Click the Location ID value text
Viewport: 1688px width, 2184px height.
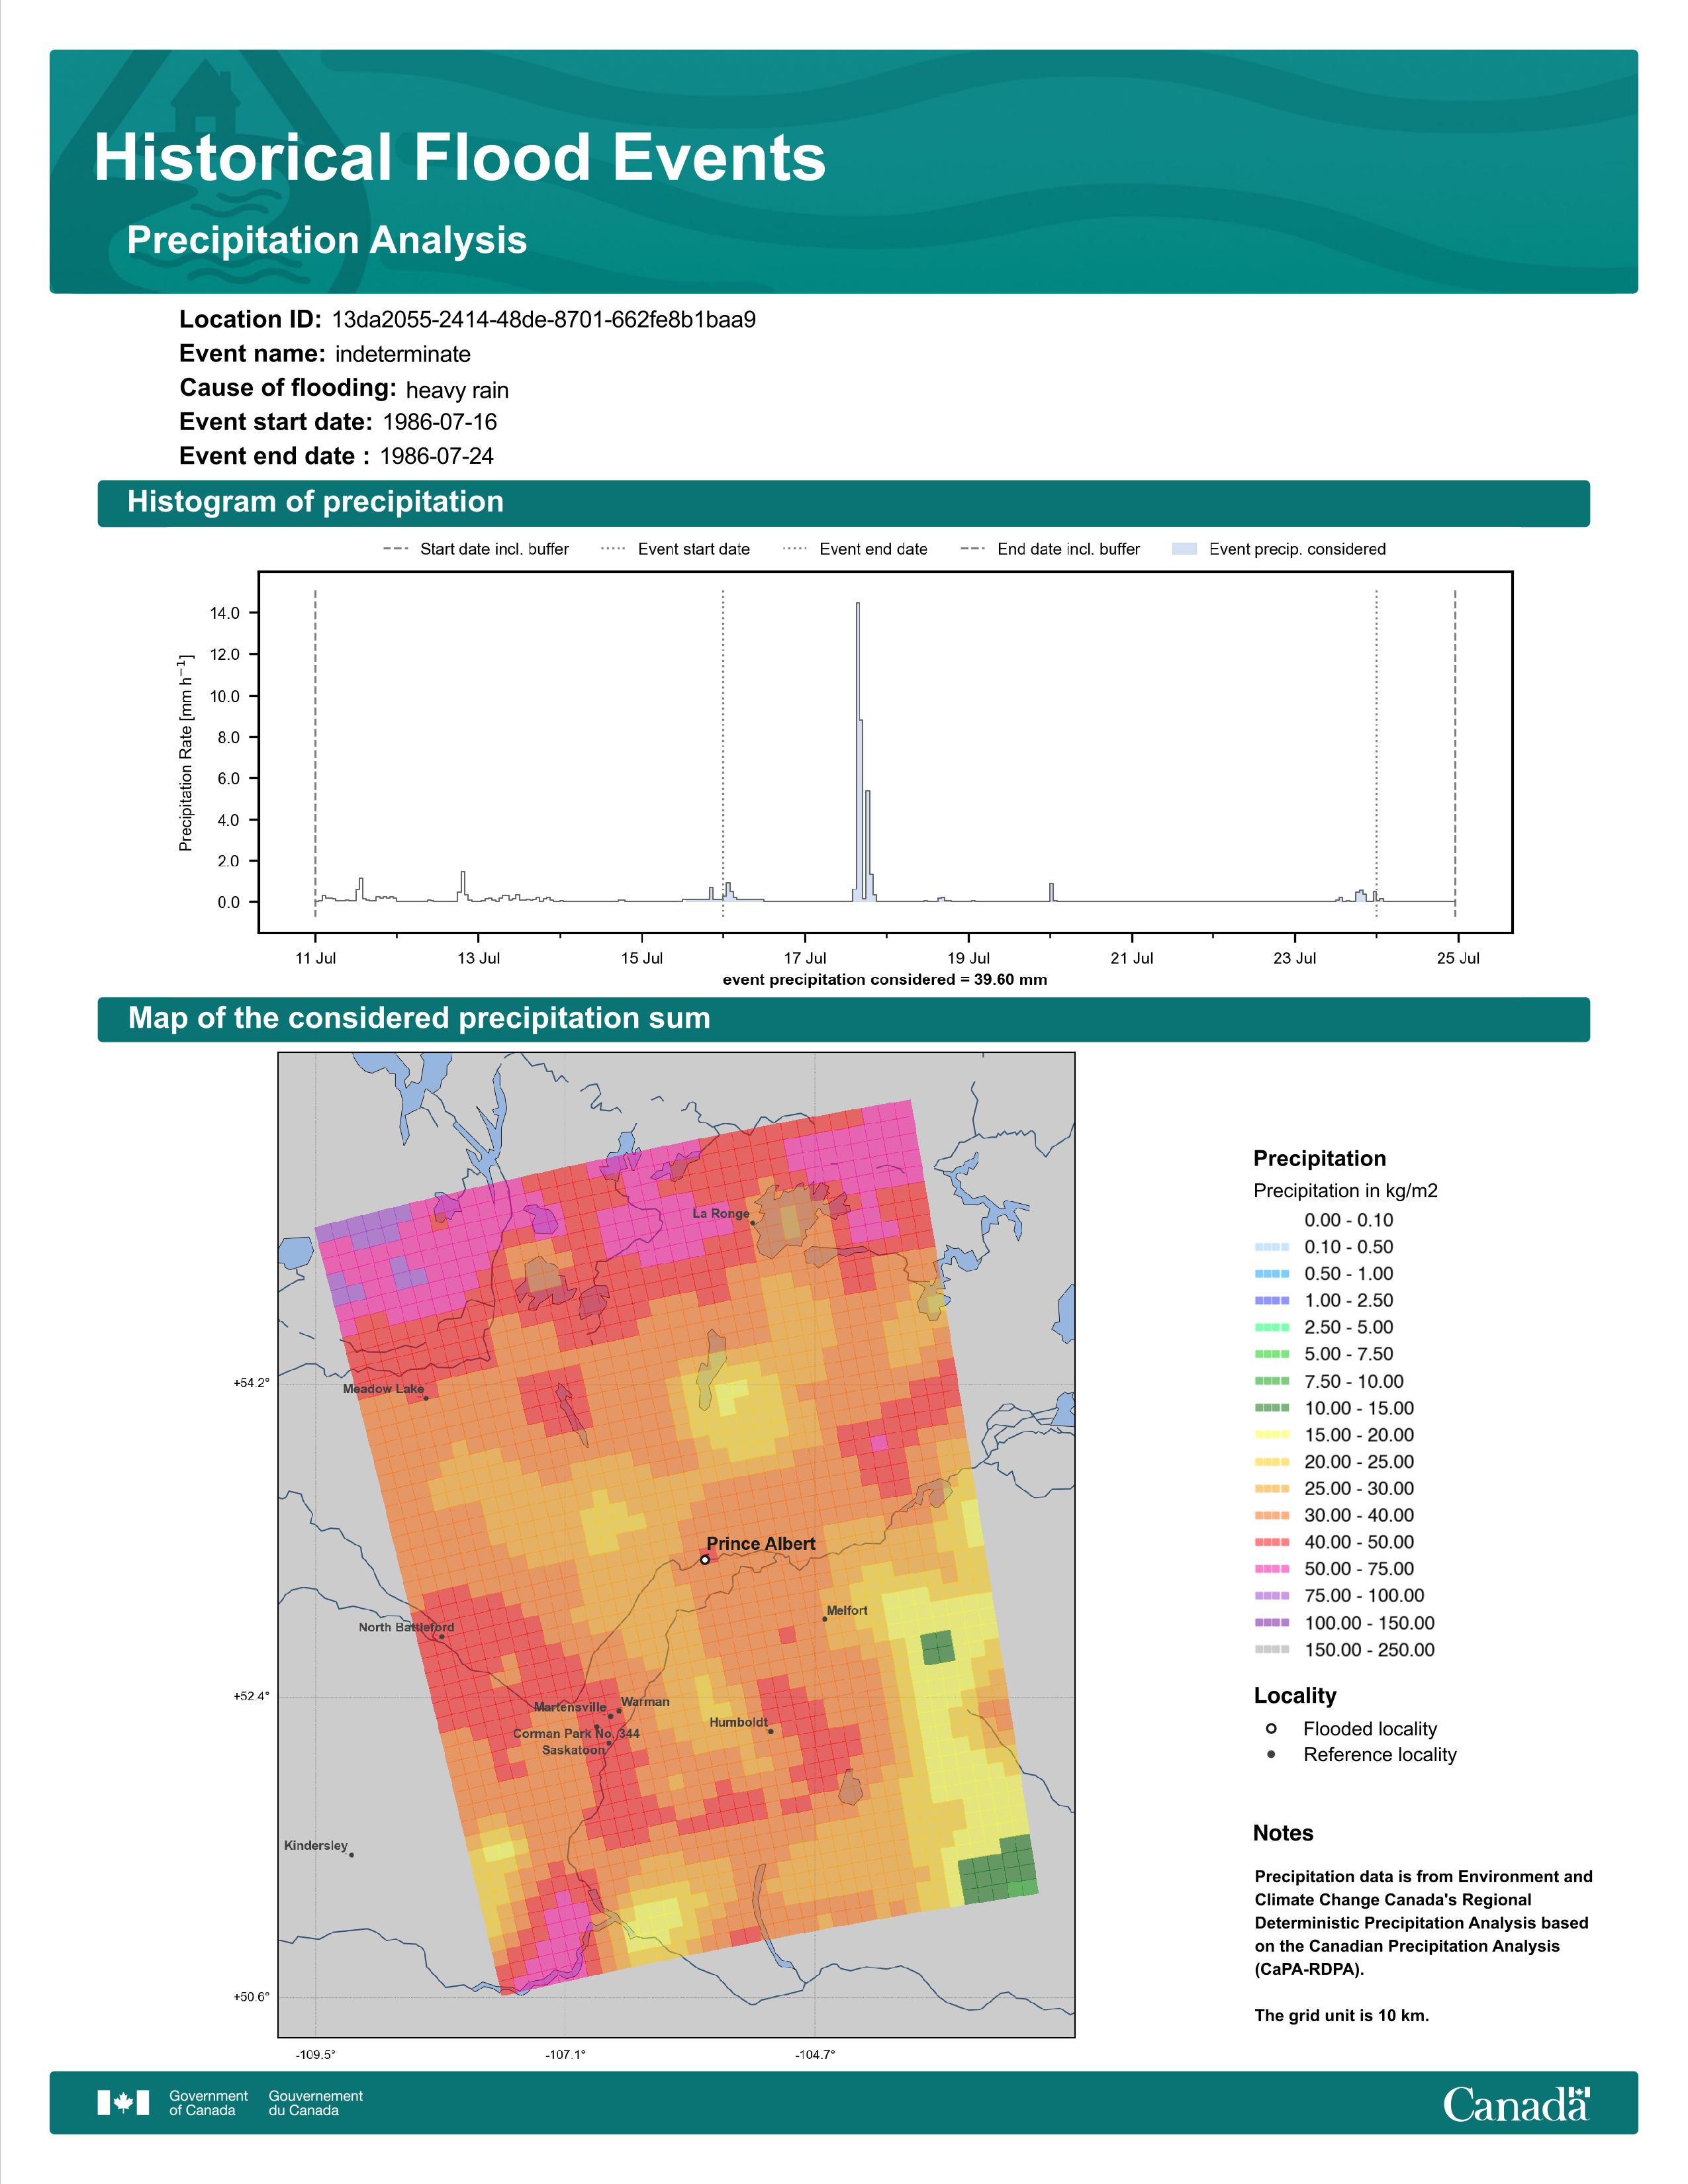pyautogui.click(x=544, y=320)
